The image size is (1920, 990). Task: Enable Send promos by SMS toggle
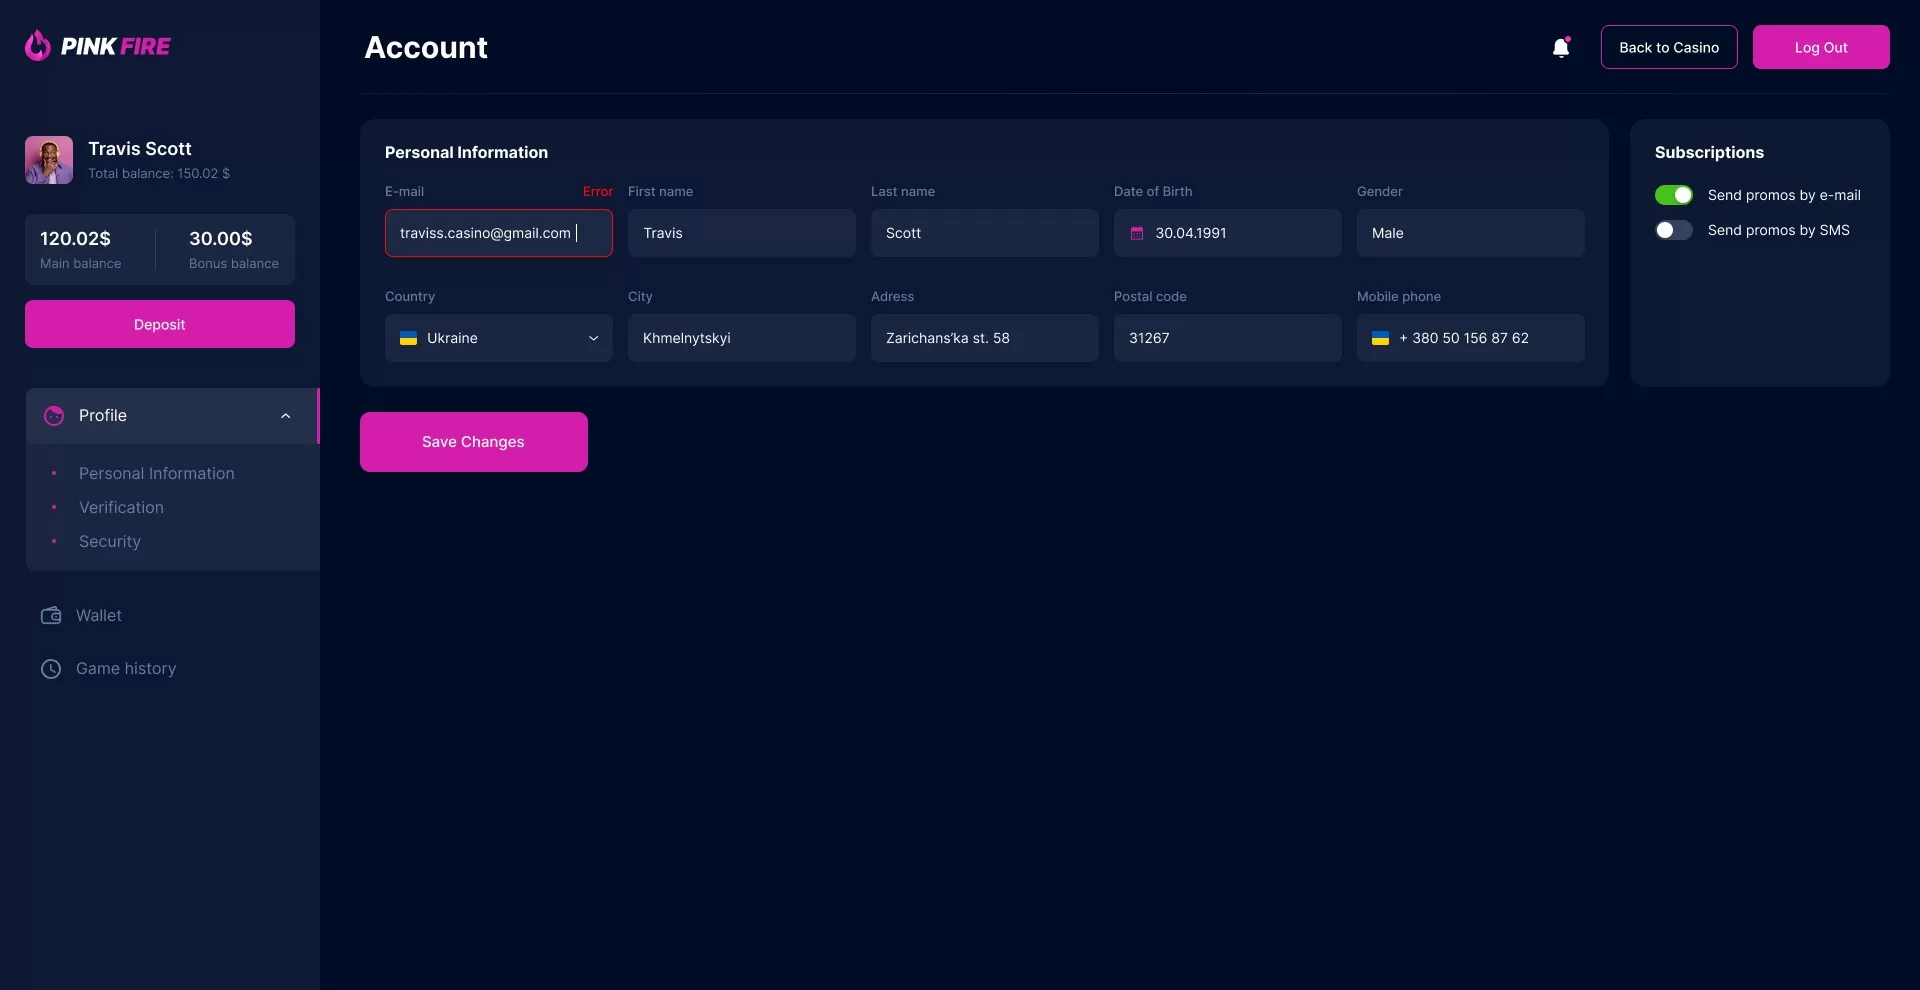1674,230
